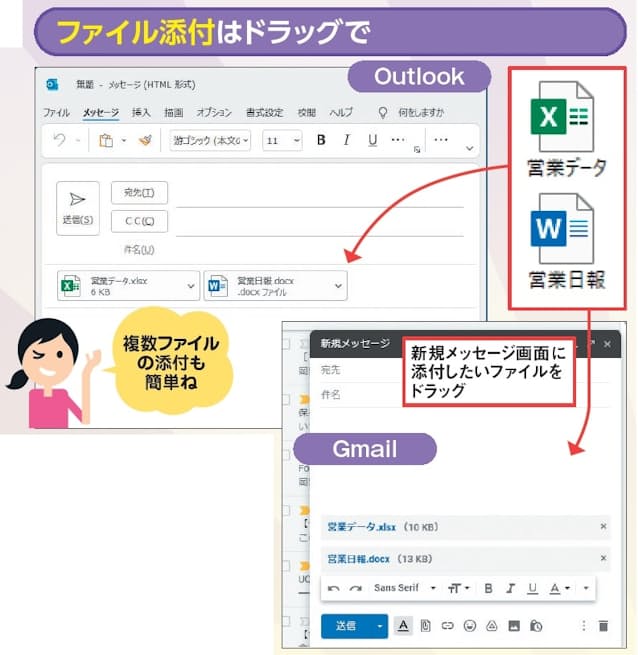Select the Format Painter brush in Outlook
The width and height of the screenshot is (638, 655).
pos(145,140)
